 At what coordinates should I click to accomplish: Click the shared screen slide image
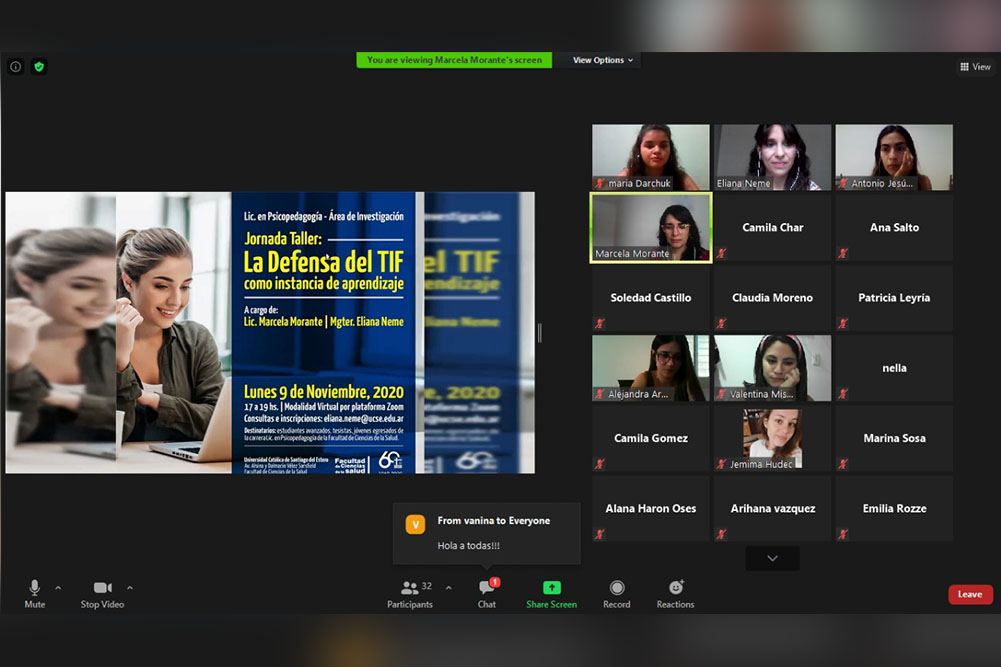coord(270,333)
